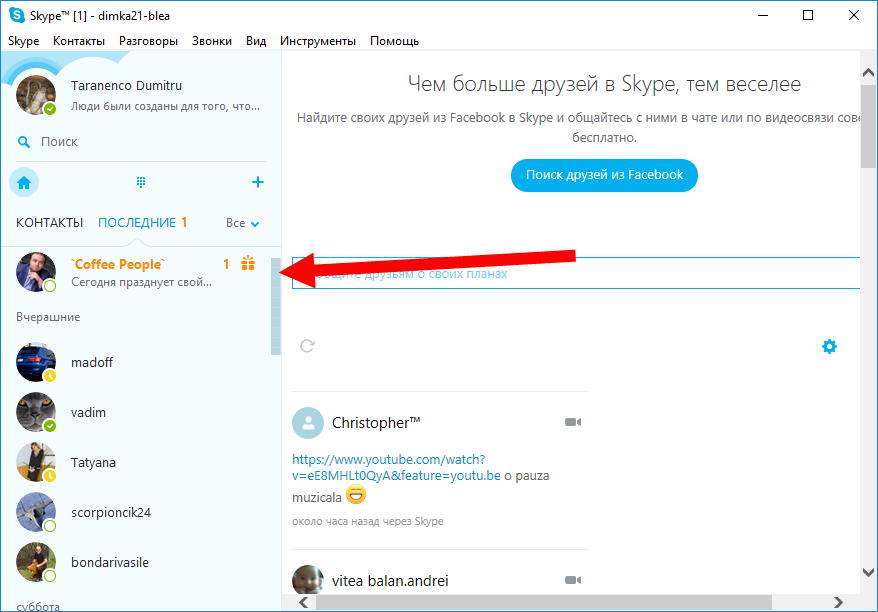Image resolution: width=878 pixels, height=612 pixels.
Task: Click the plus icon to add contact
Action: [x=258, y=182]
